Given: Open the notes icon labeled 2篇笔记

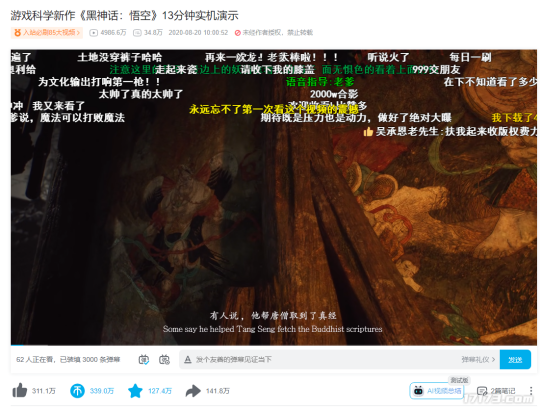Looking at the screenshot, I should tap(481, 391).
